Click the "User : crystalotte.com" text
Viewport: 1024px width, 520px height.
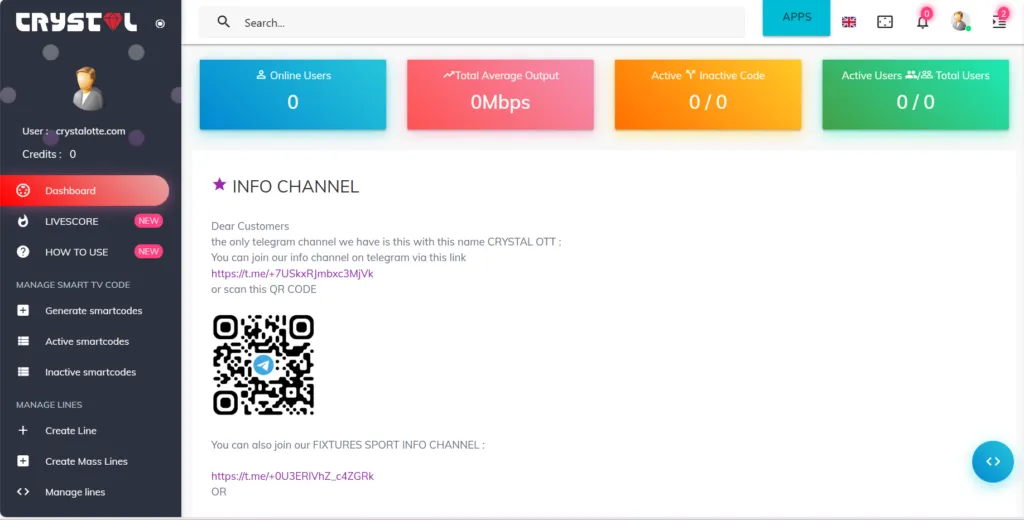[74, 131]
